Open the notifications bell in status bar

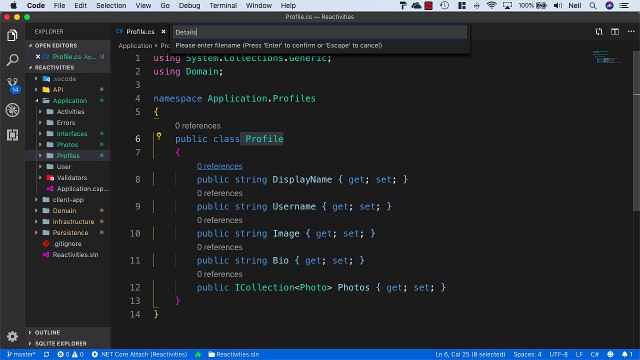627,354
